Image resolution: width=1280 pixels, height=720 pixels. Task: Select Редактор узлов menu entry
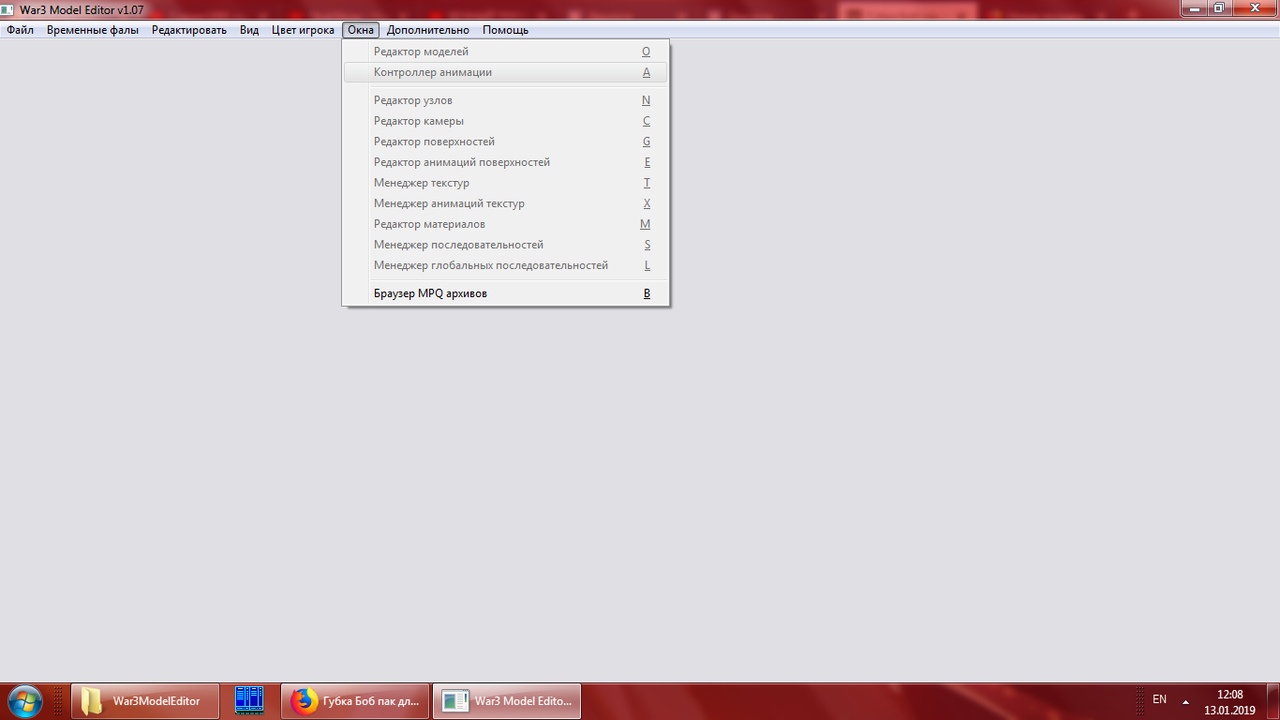tap(413, 101)
